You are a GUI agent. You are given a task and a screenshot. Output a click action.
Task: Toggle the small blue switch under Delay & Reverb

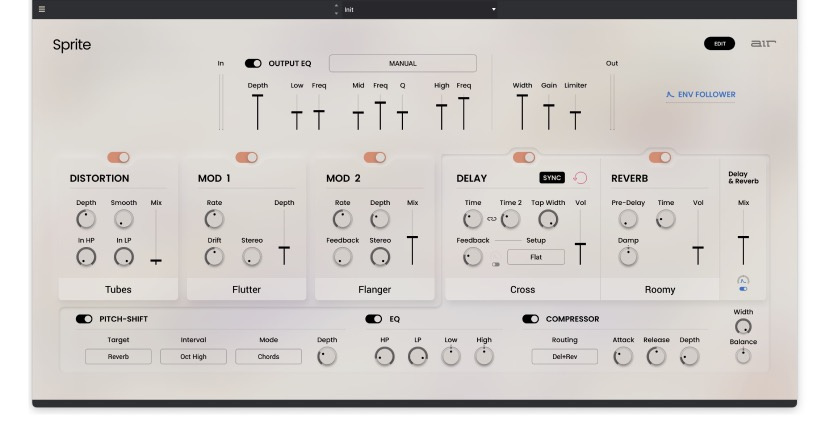[743, 289]
